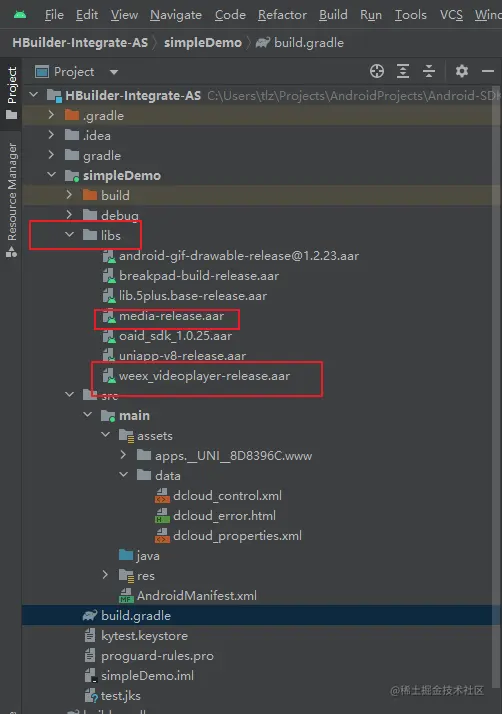Collapse the data folder

click(123, 475)
